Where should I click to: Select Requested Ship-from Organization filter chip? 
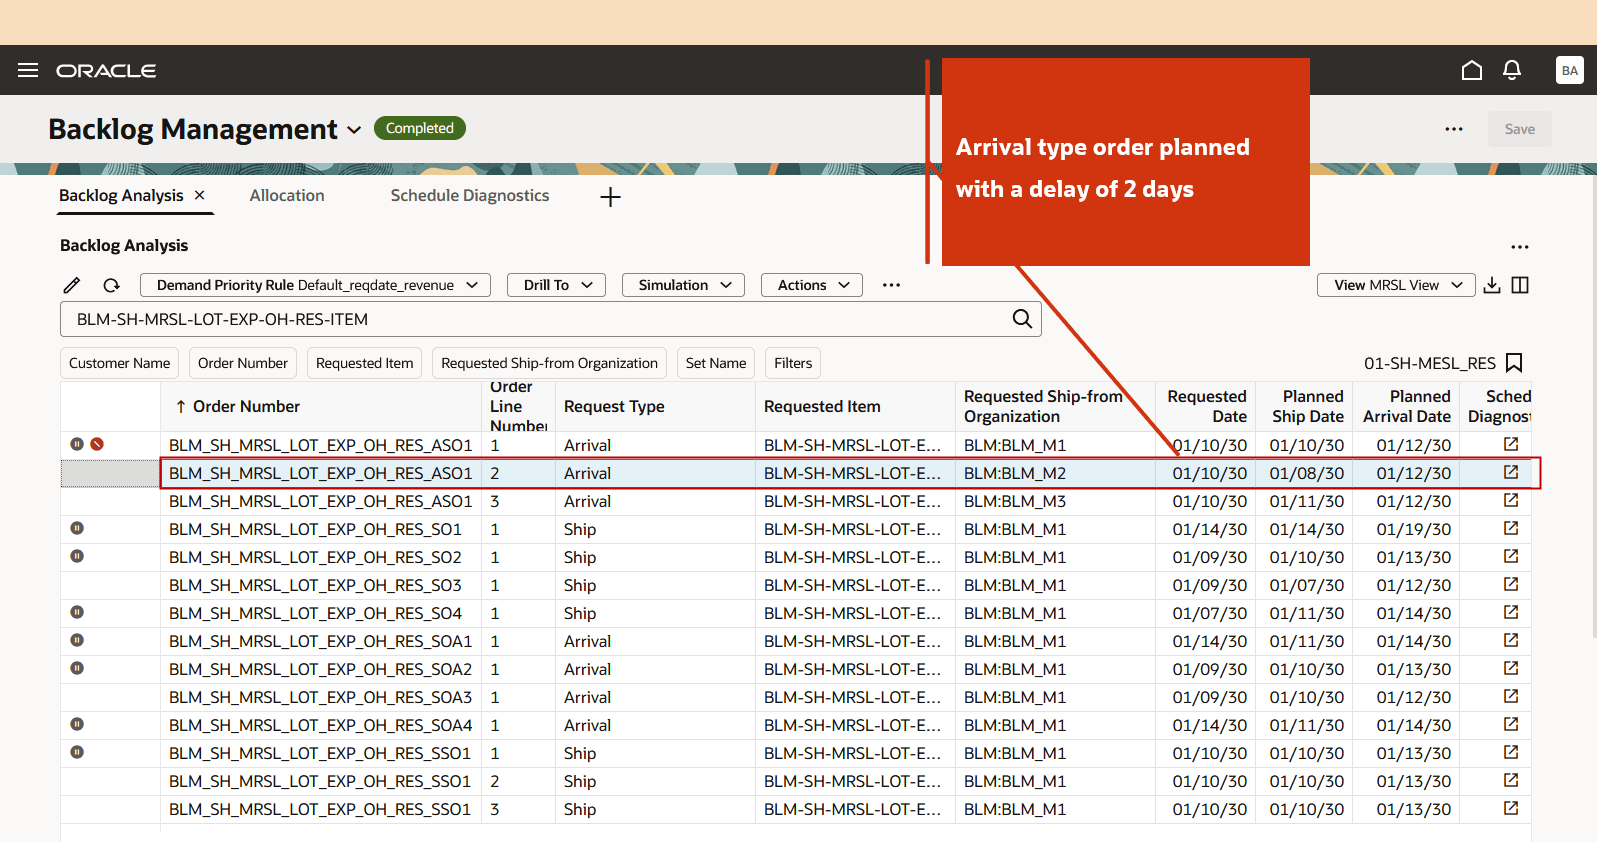pyautogui.click(x=549, y=363)
